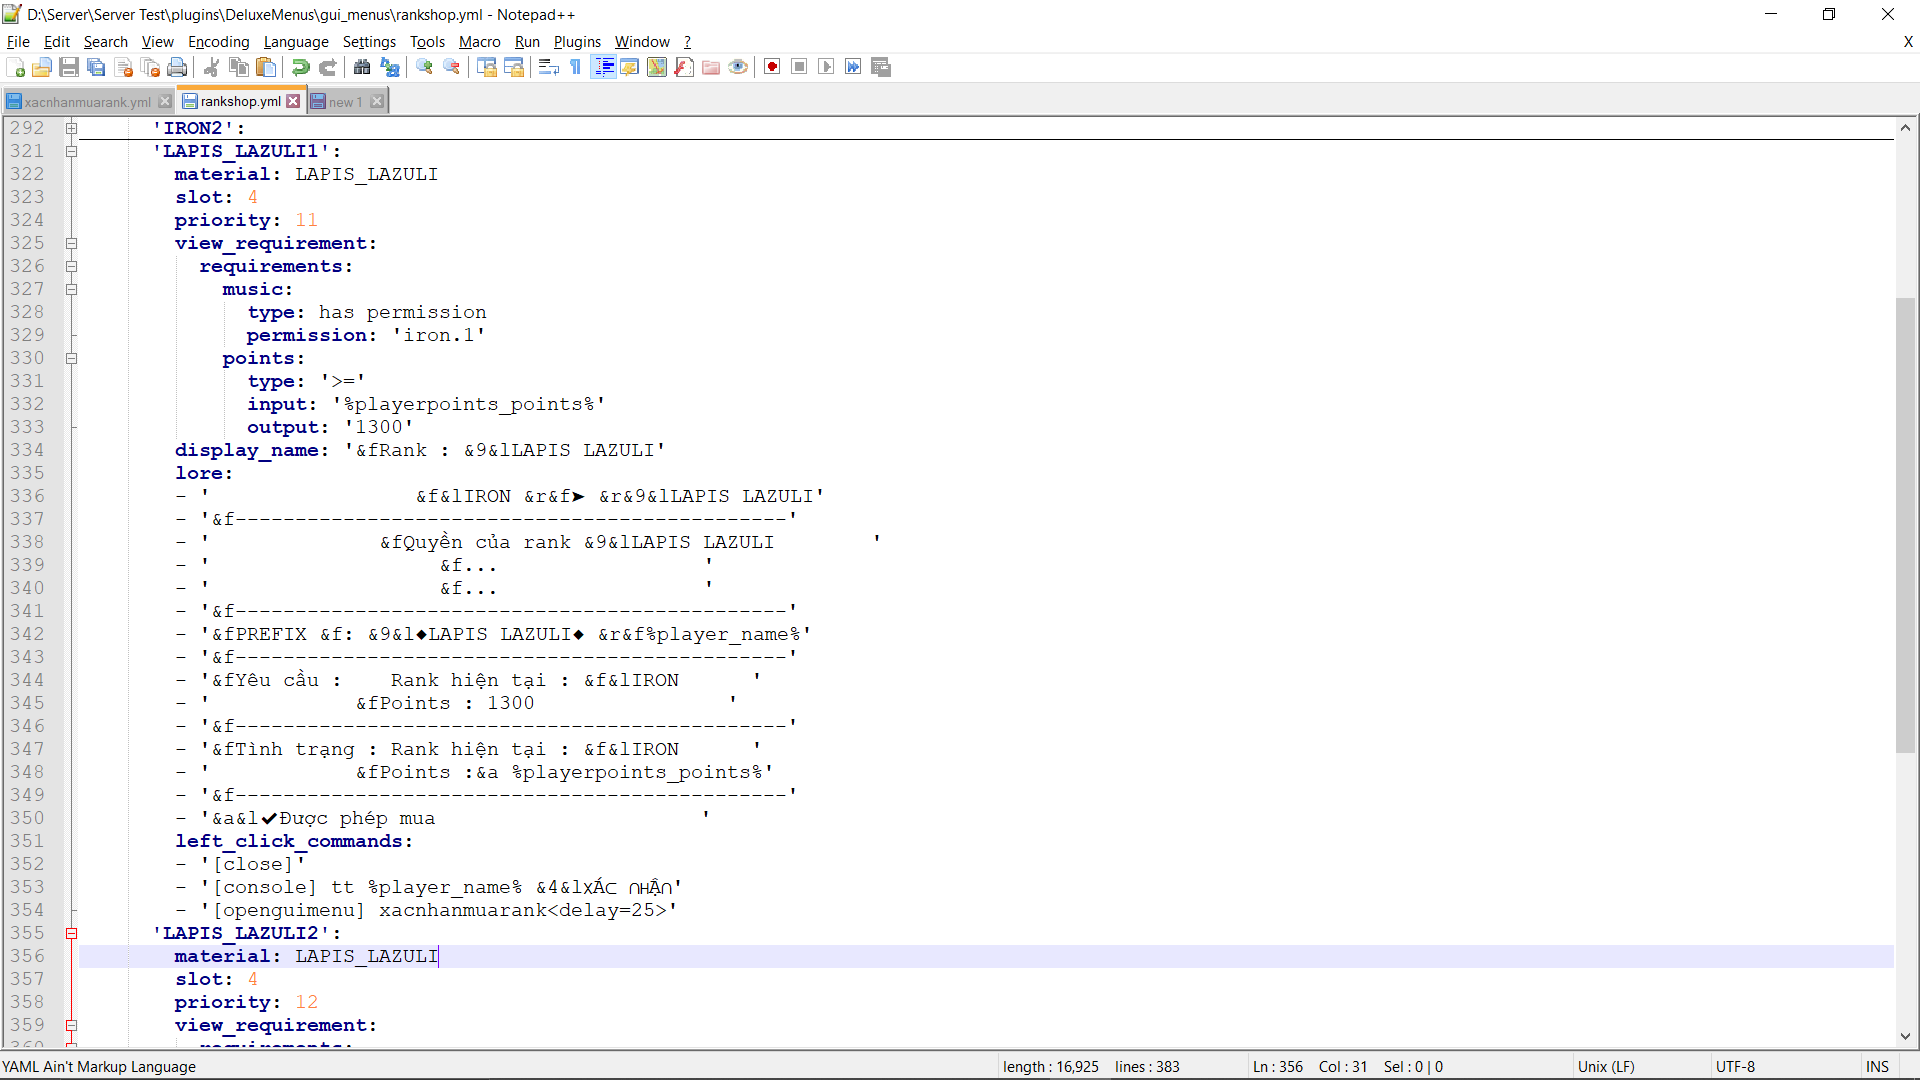
Task: Click the Replace toolbar icon
Action: coord(390,67)
